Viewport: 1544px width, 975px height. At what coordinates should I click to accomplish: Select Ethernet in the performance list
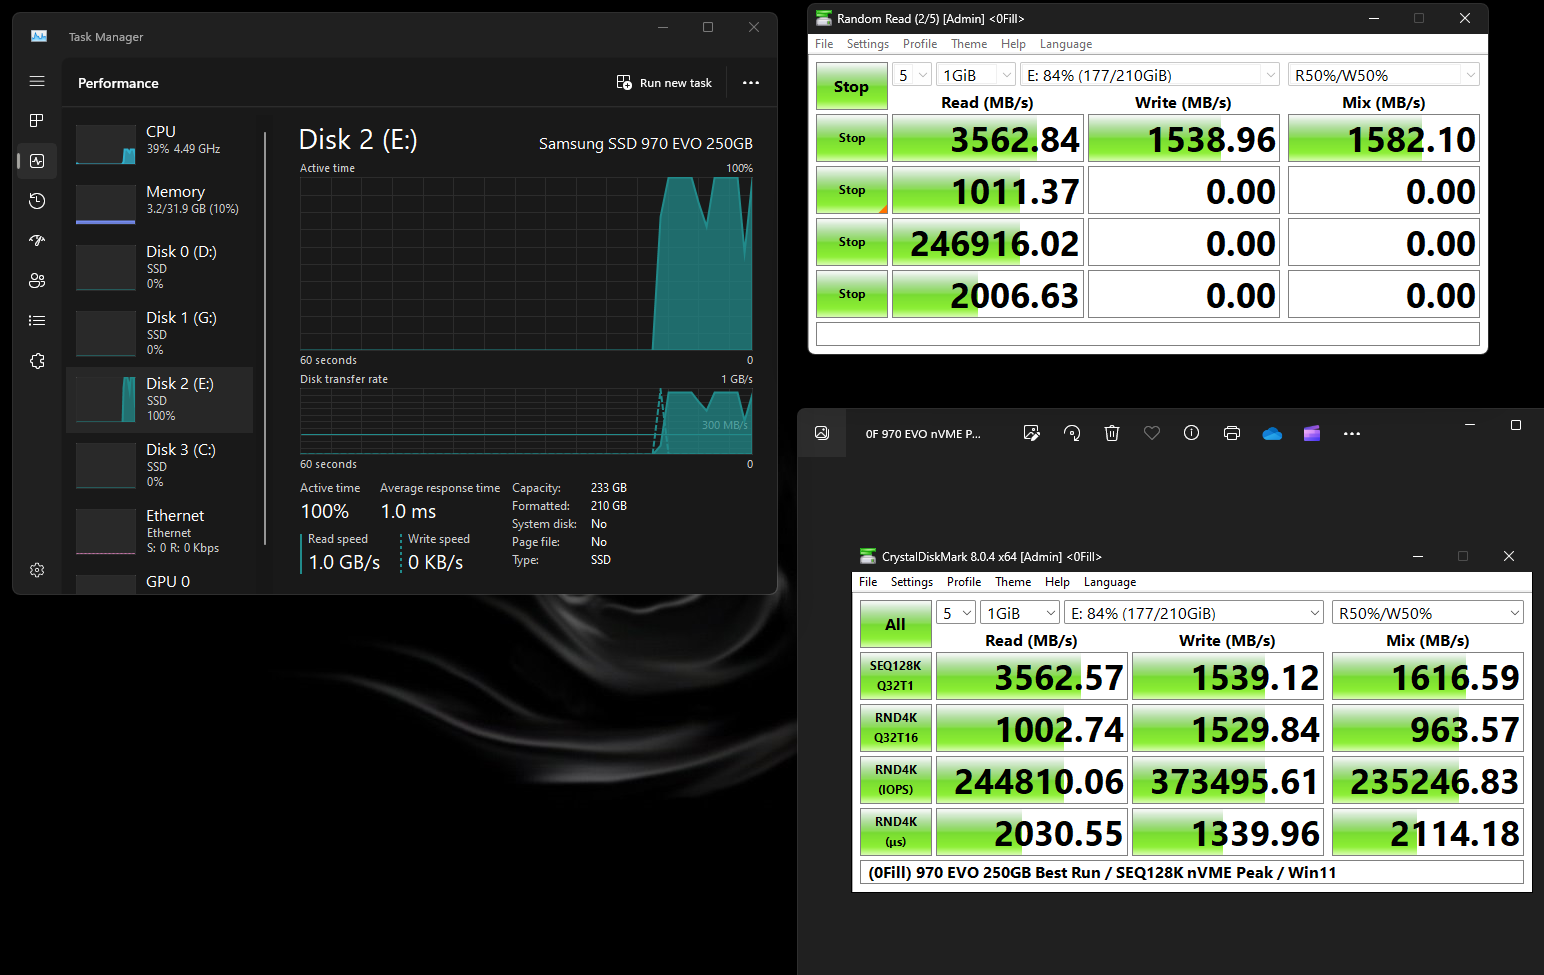point(159,531)
